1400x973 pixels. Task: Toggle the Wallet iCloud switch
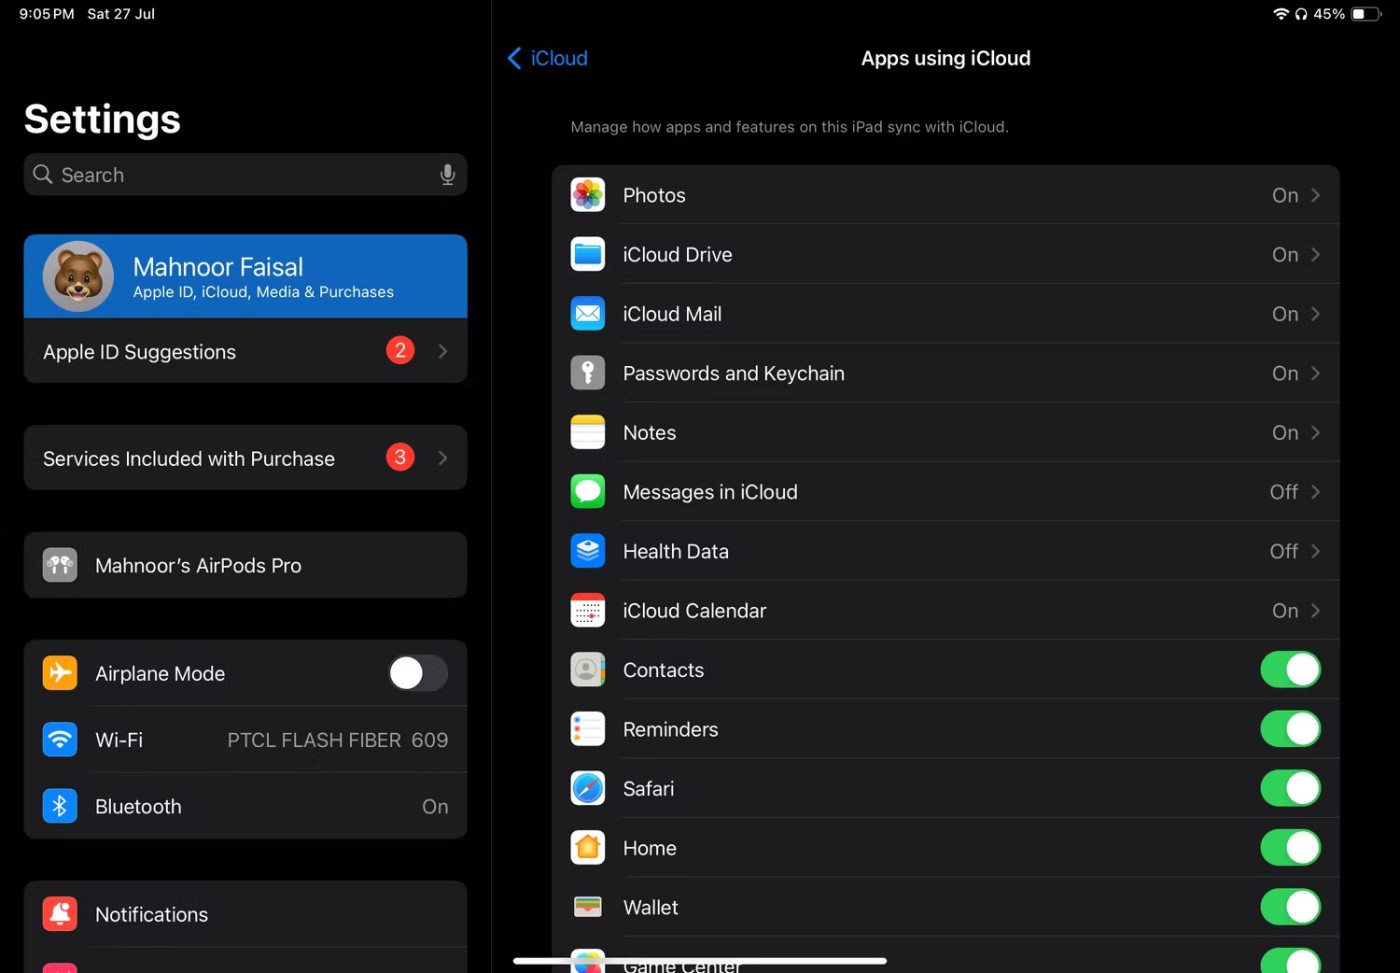click(1289, 907)
